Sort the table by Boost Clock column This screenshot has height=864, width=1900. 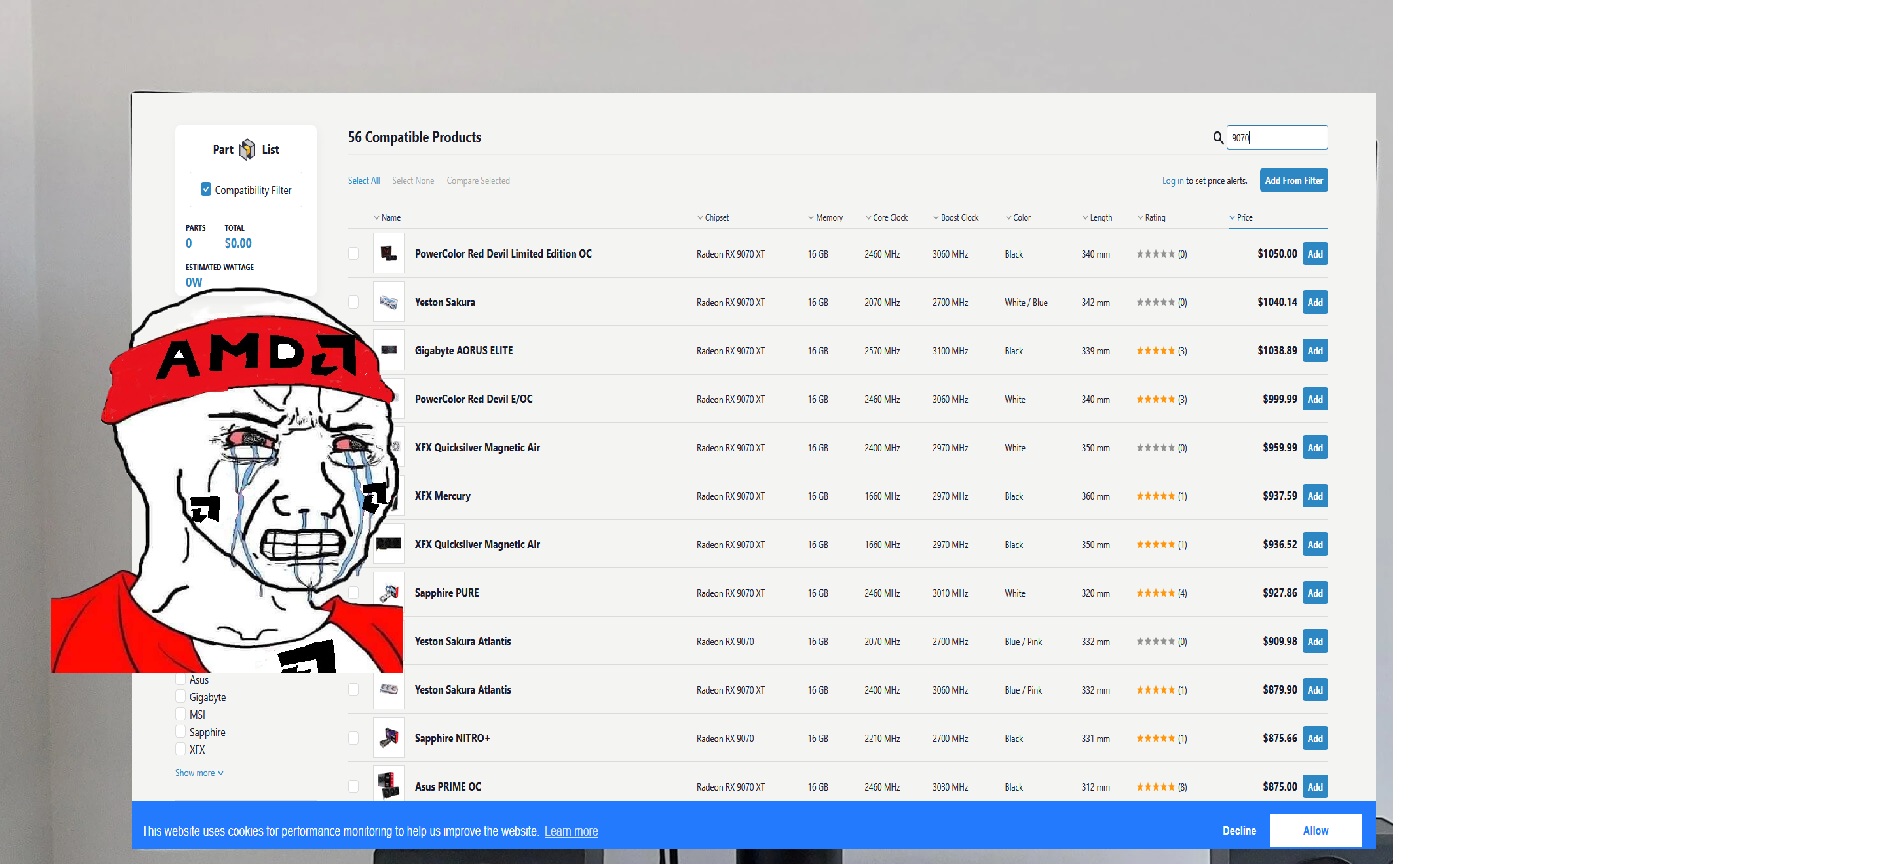pos(956,218)
